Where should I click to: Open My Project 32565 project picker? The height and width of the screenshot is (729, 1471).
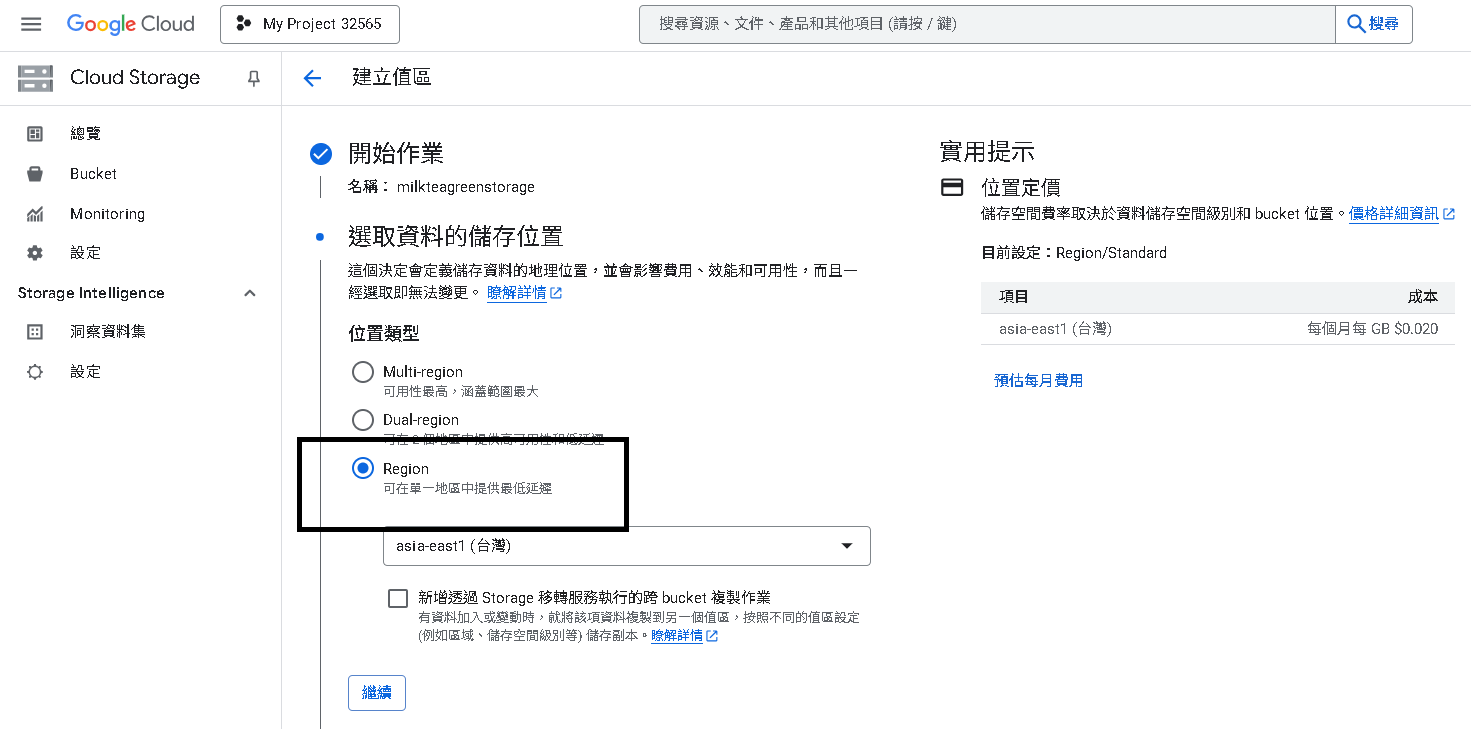click(x=310, y=24)
